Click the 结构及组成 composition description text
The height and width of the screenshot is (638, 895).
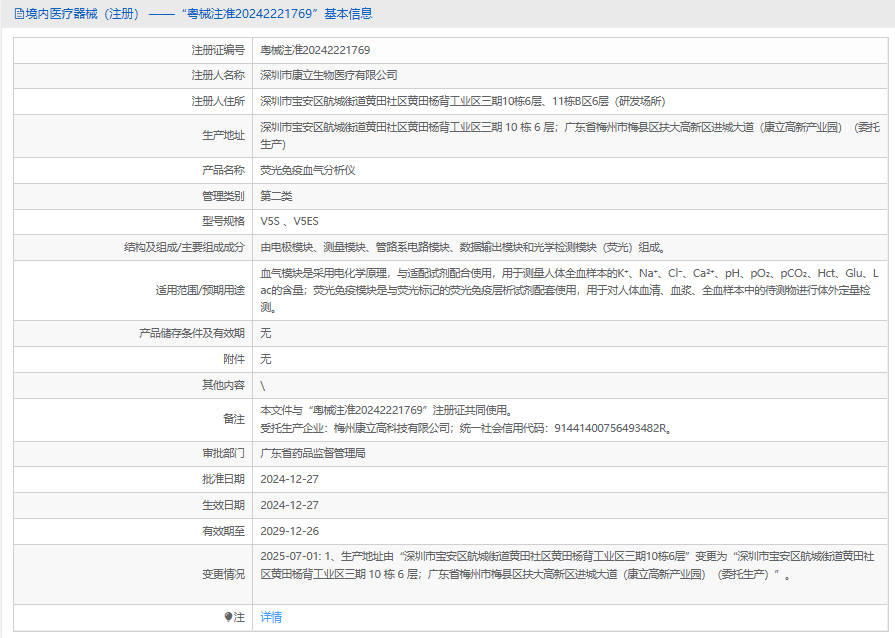[461, 247]
